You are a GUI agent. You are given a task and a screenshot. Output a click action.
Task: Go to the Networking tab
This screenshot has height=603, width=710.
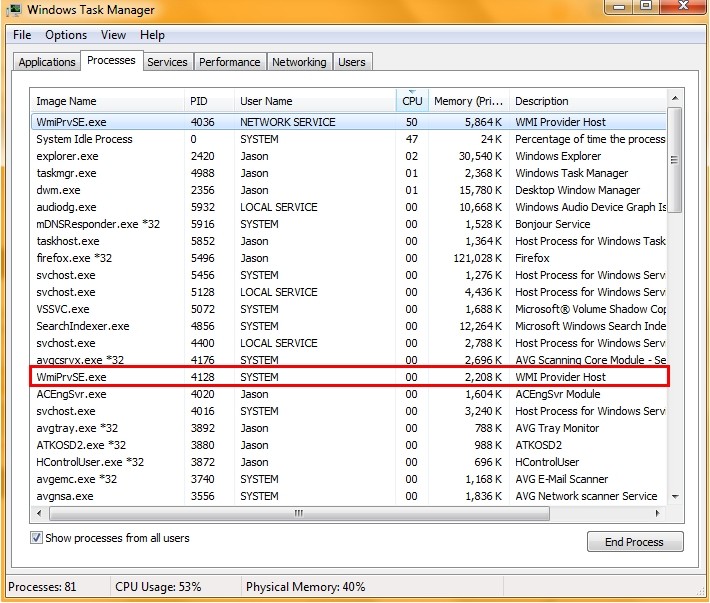(x=299, y=62)
